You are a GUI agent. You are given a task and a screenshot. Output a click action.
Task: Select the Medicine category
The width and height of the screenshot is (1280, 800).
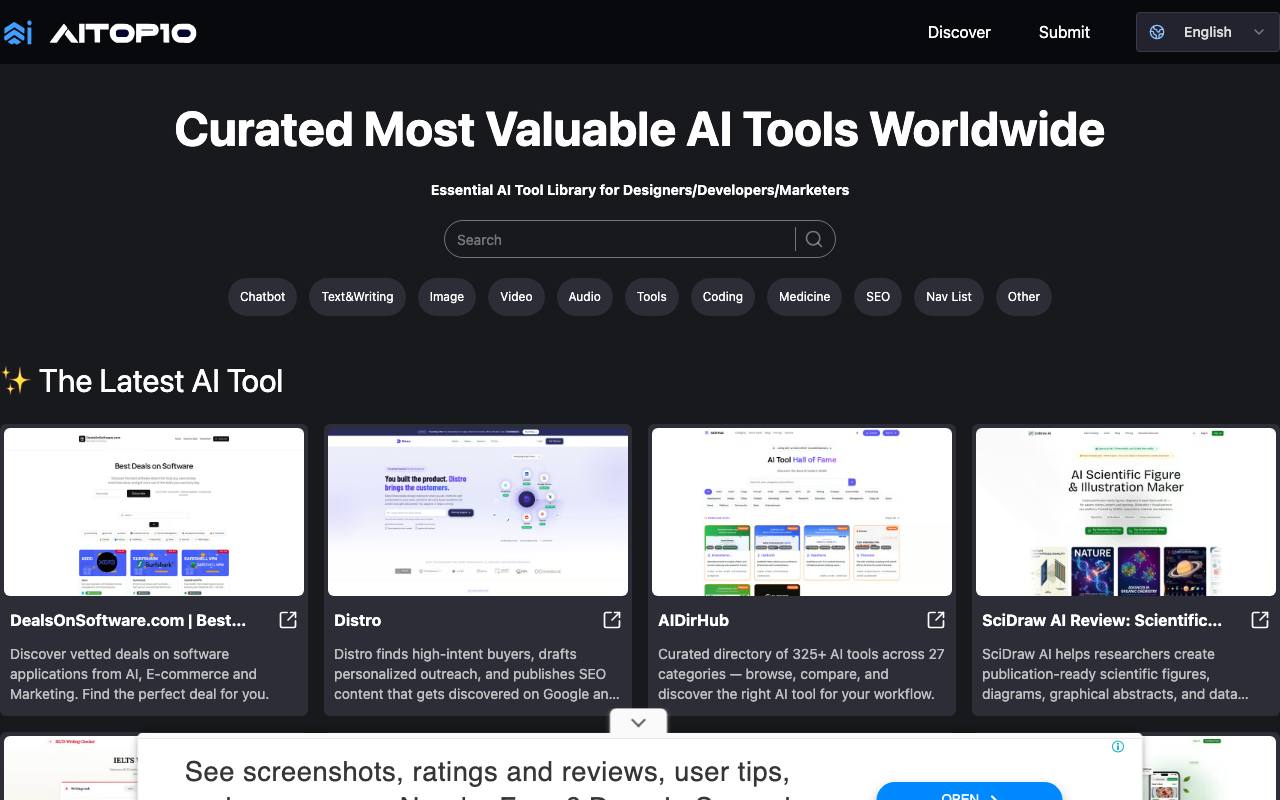805,297
